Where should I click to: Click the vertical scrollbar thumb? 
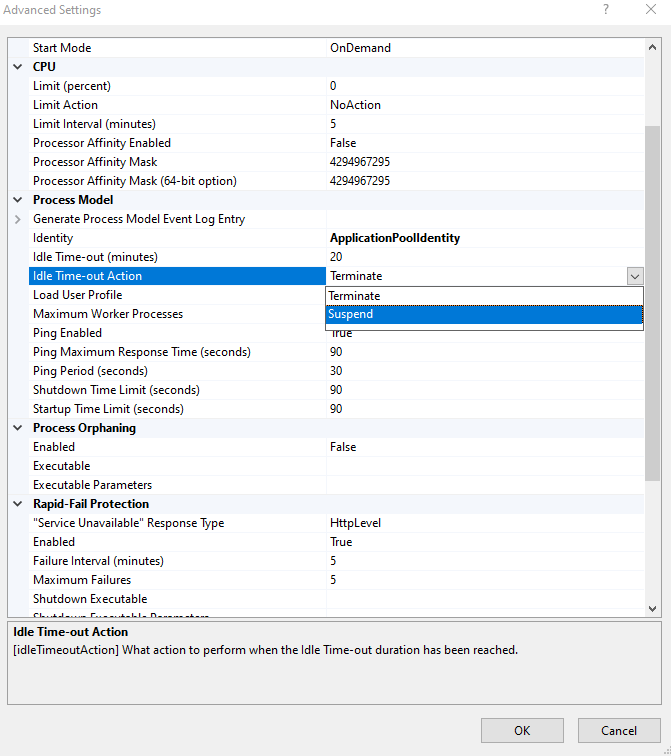[652, 303]
